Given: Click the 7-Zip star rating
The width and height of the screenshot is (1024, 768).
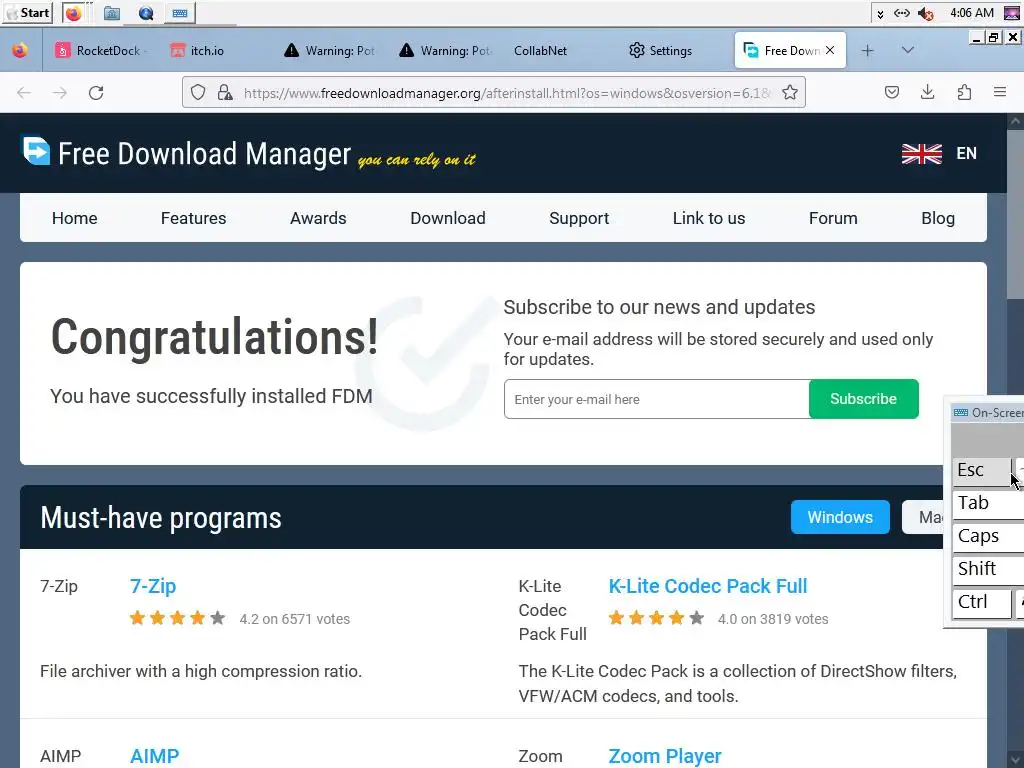Looking at the screenshot, I should coord(178,618).
